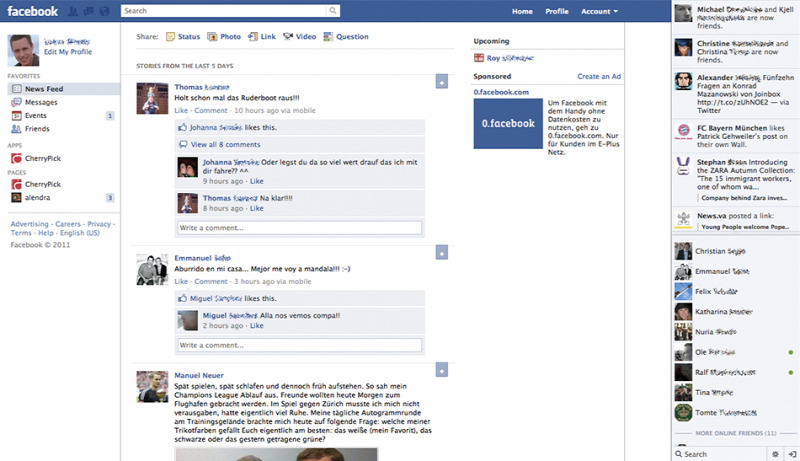Select Events in Favorites sidebar
Image resolution: width=800 pixels, height=461 pixels.
(36, 116)
